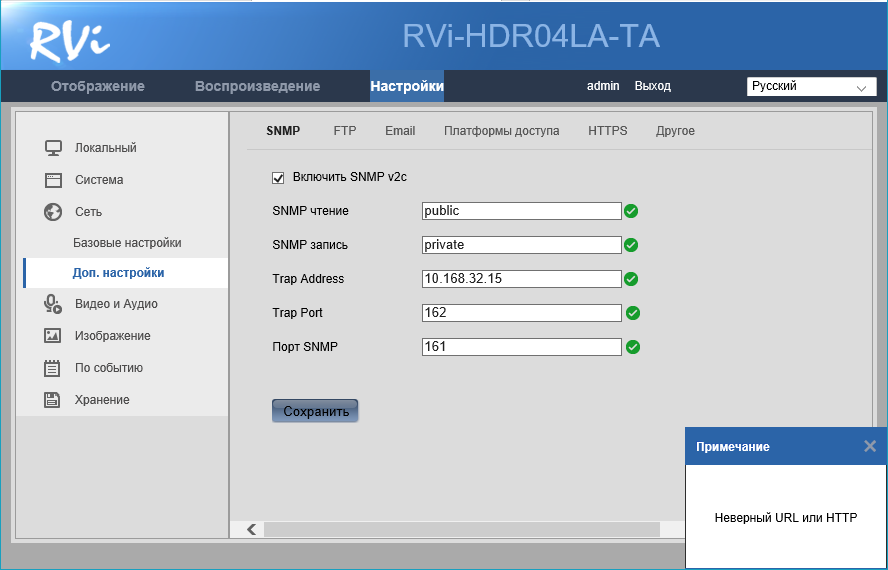This screenshot has height=570, width=888.
Task: Select Базовые настройки submenu
Action: pos(127,243)
